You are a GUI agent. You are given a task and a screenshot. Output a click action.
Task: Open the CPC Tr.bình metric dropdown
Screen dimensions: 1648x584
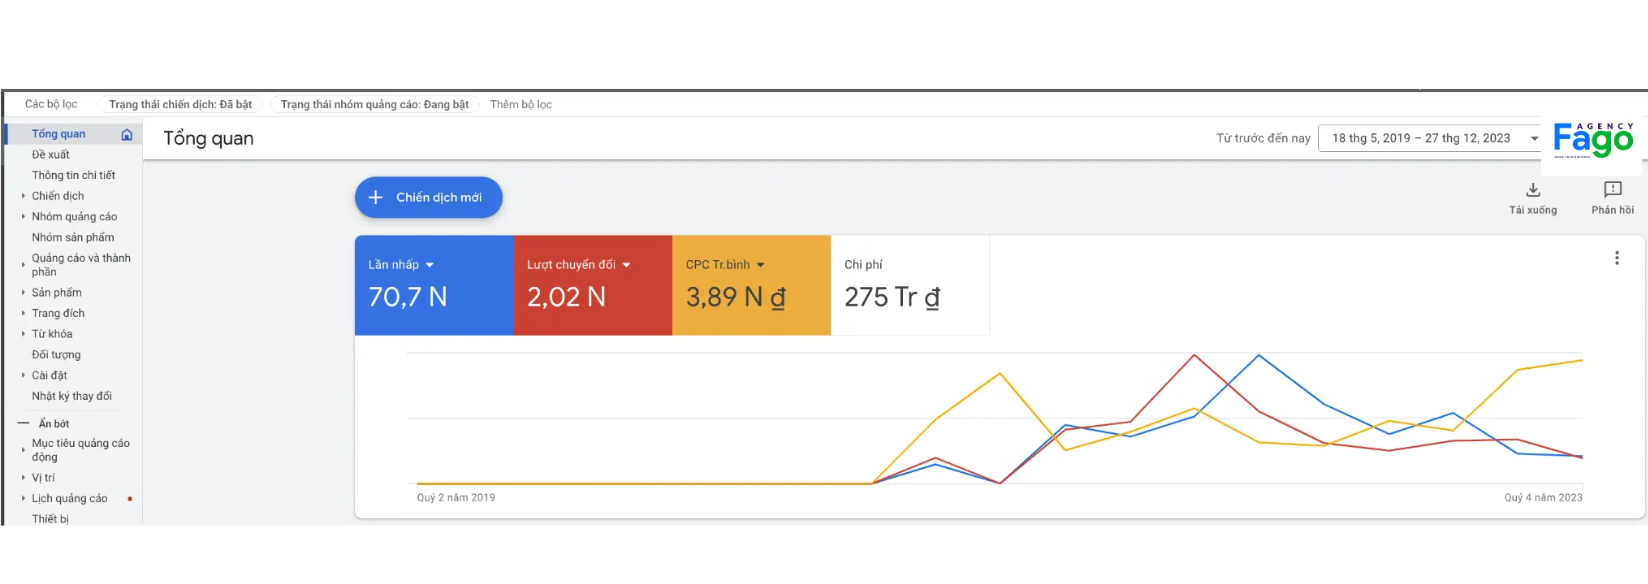760,265
